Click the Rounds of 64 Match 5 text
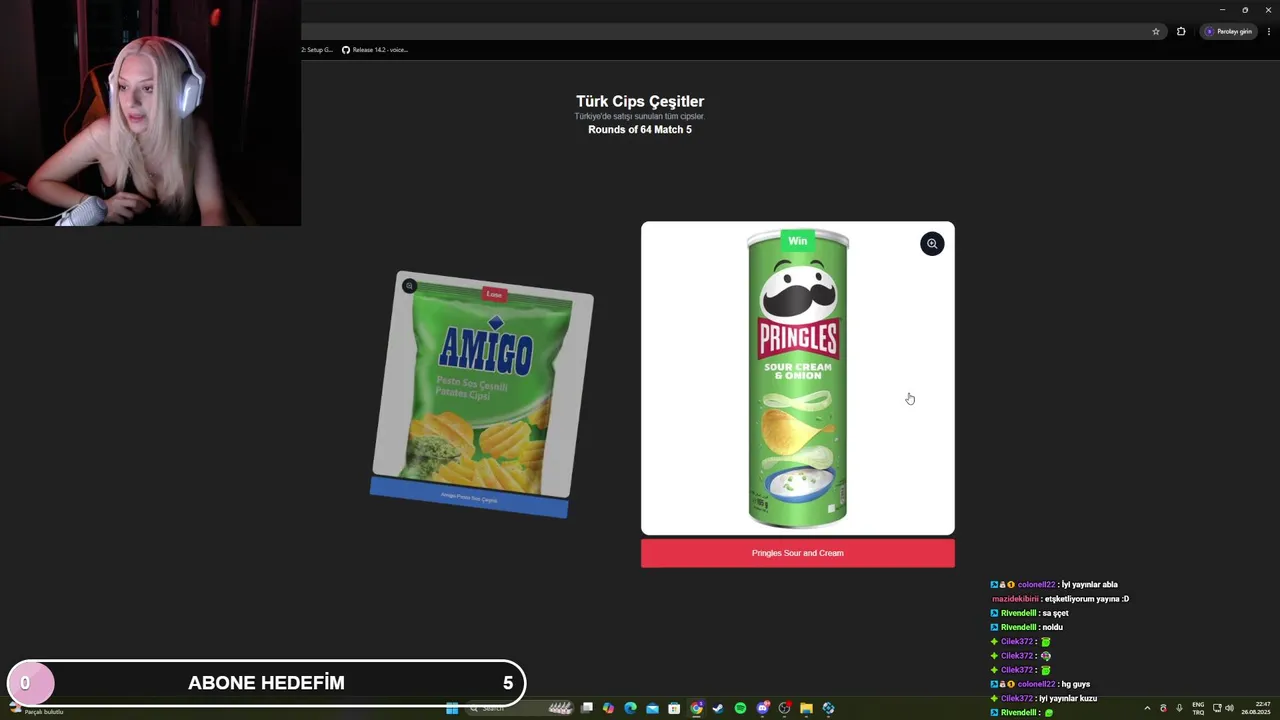 [640, 130]
